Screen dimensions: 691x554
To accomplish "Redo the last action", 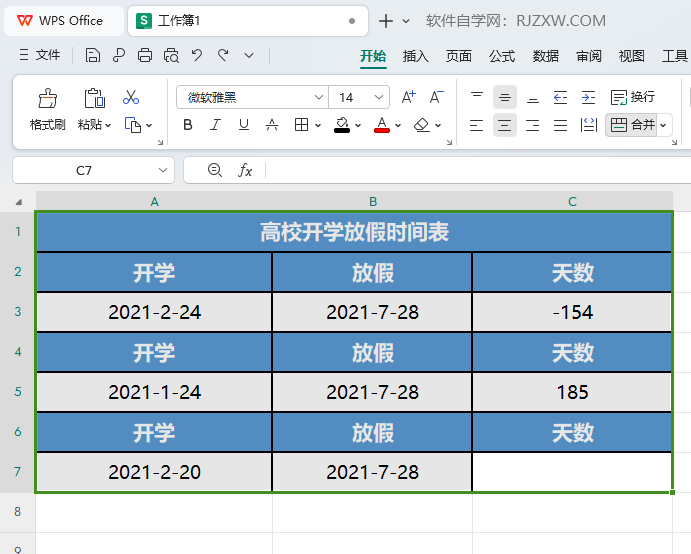I will point(223,56).
